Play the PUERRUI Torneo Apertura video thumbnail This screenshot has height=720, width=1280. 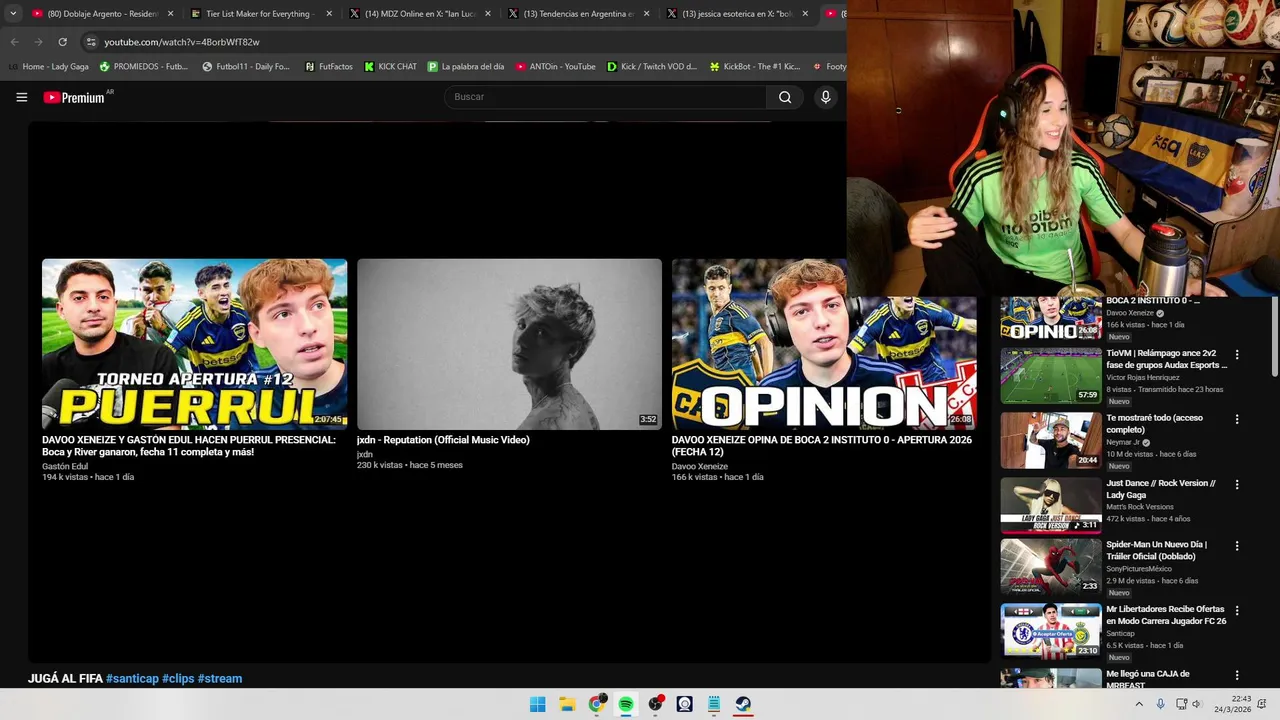[x=194, y=344]
